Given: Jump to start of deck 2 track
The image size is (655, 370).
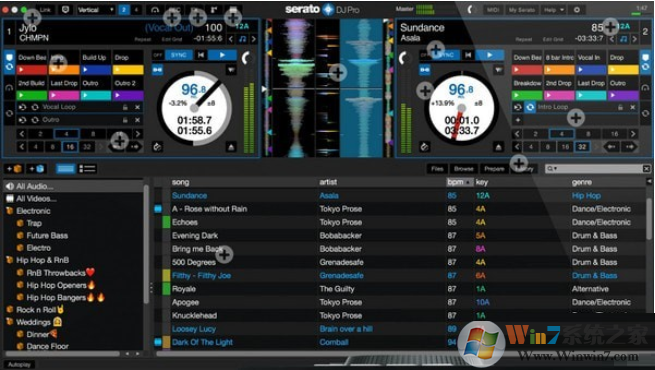Looking at the screenshot, I should click(468, 55).
